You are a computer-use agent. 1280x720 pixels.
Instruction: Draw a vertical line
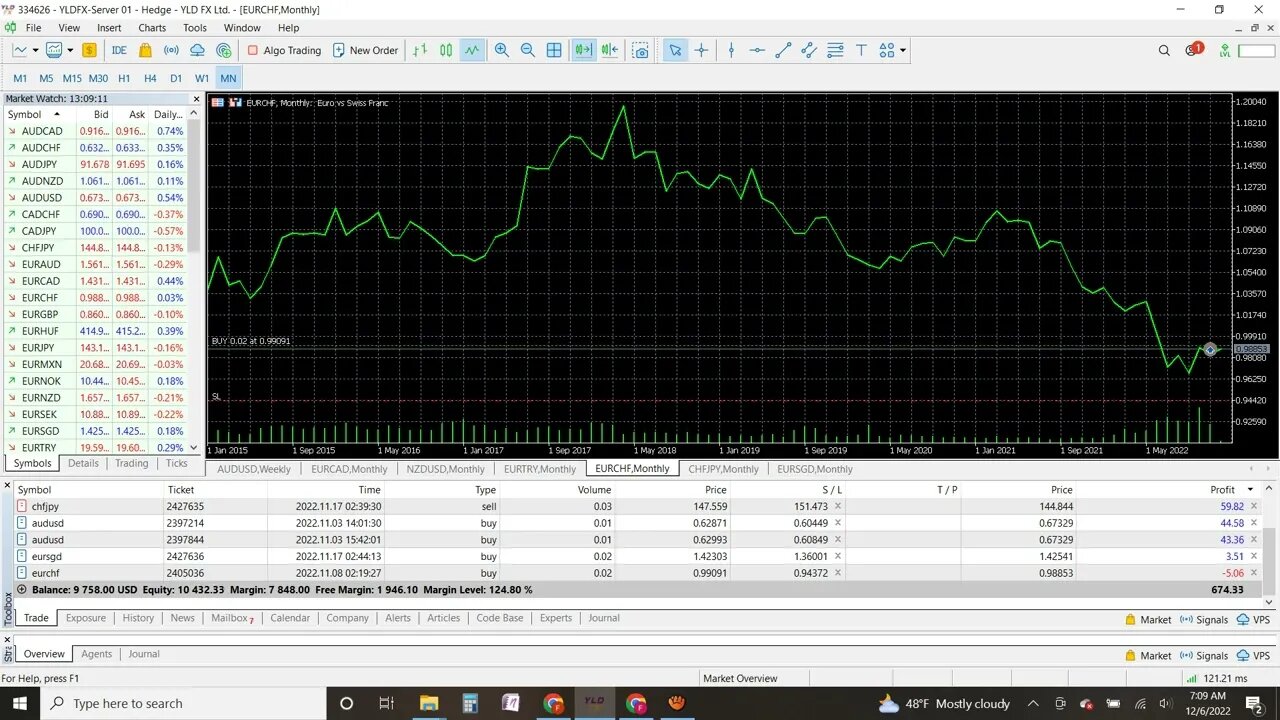tap(731, 50)
